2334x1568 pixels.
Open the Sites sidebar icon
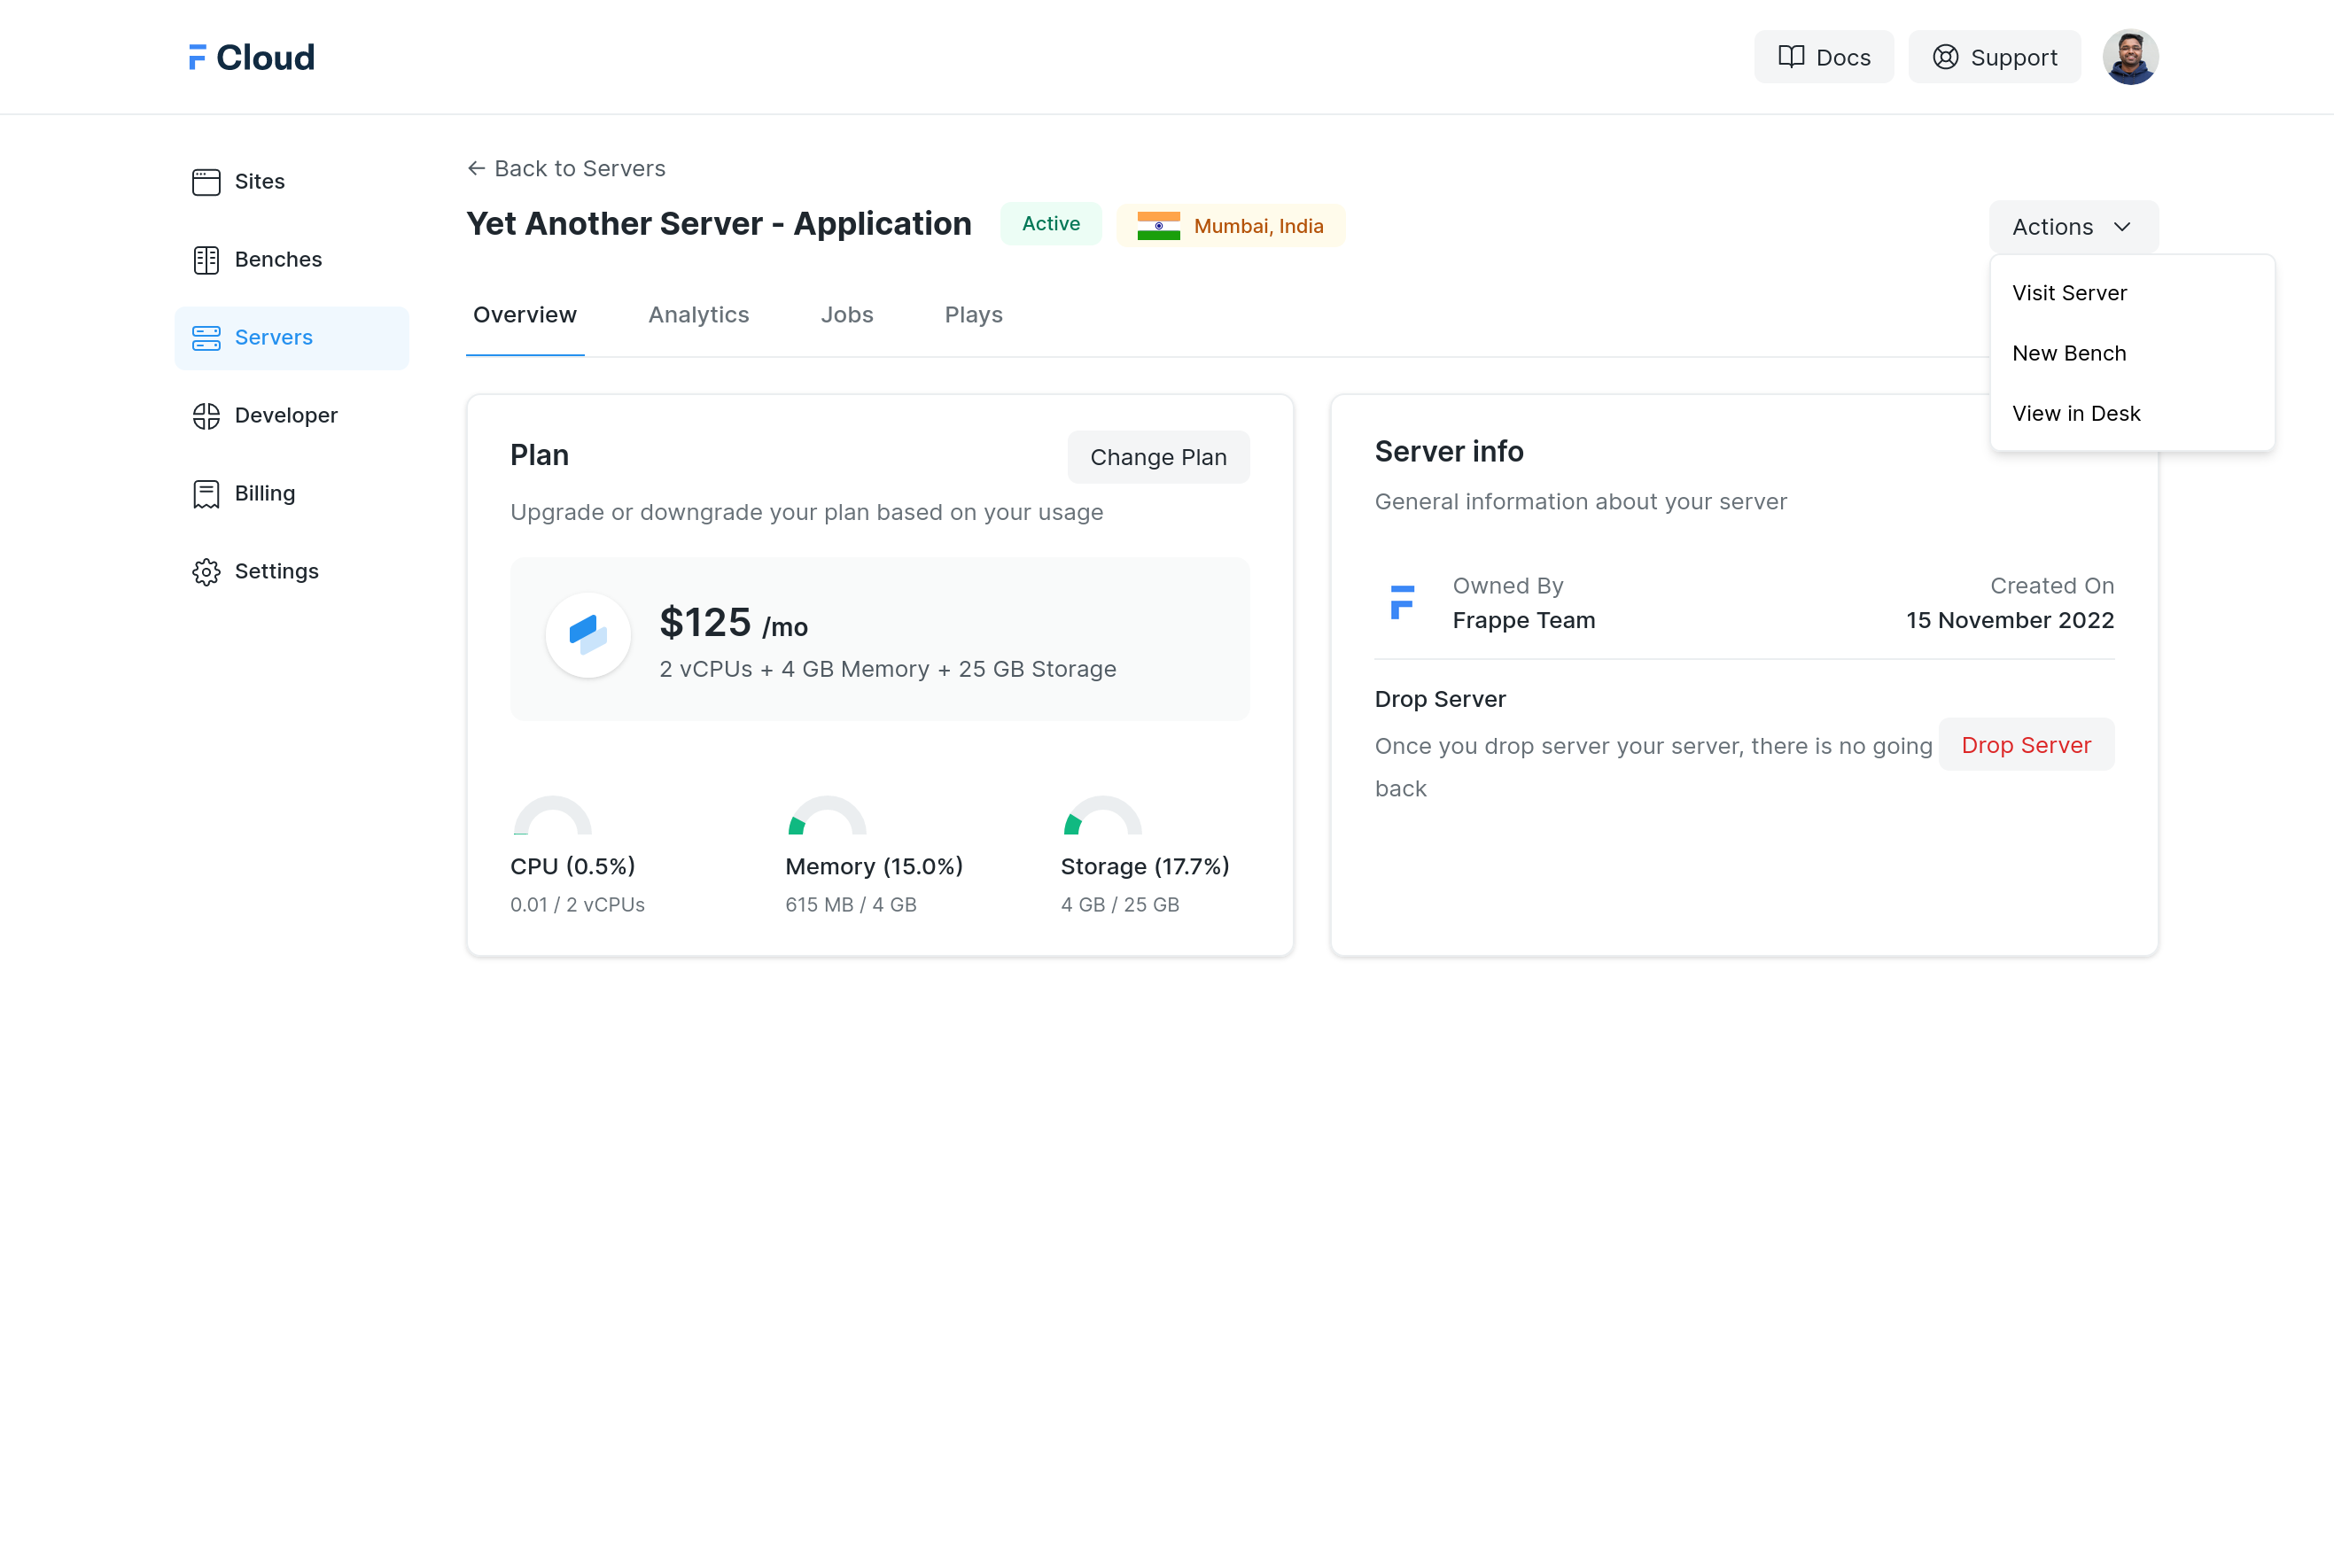pyautogui.click(x=206, y=181)
